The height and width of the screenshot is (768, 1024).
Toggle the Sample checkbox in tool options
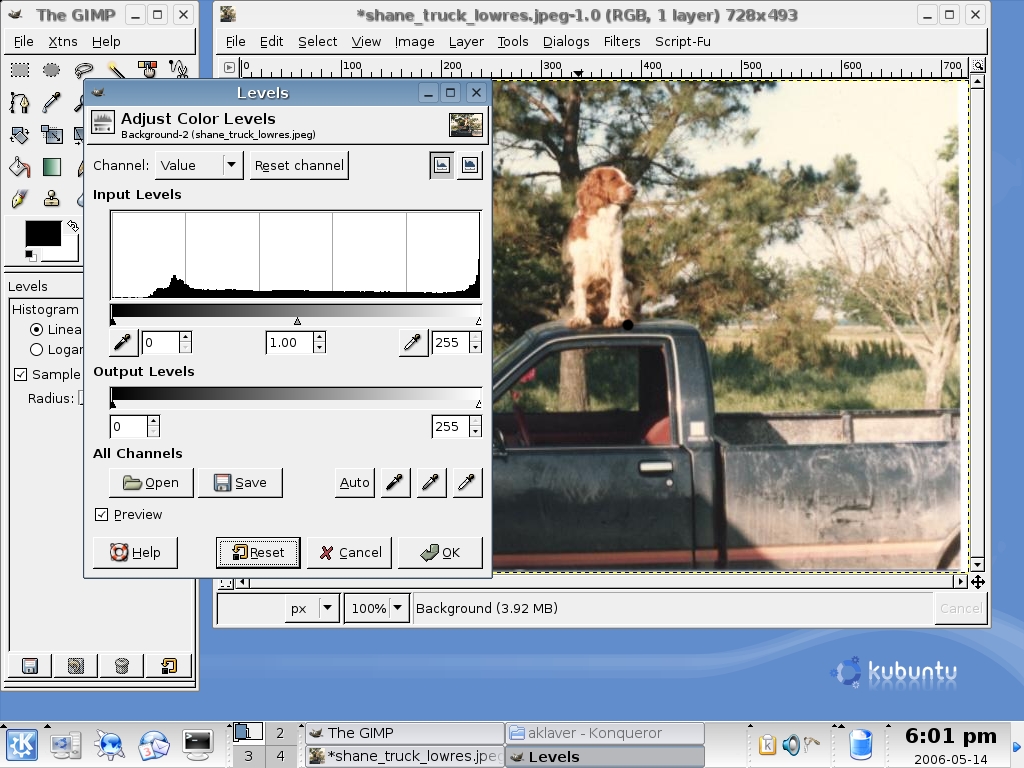pos(20,374)
